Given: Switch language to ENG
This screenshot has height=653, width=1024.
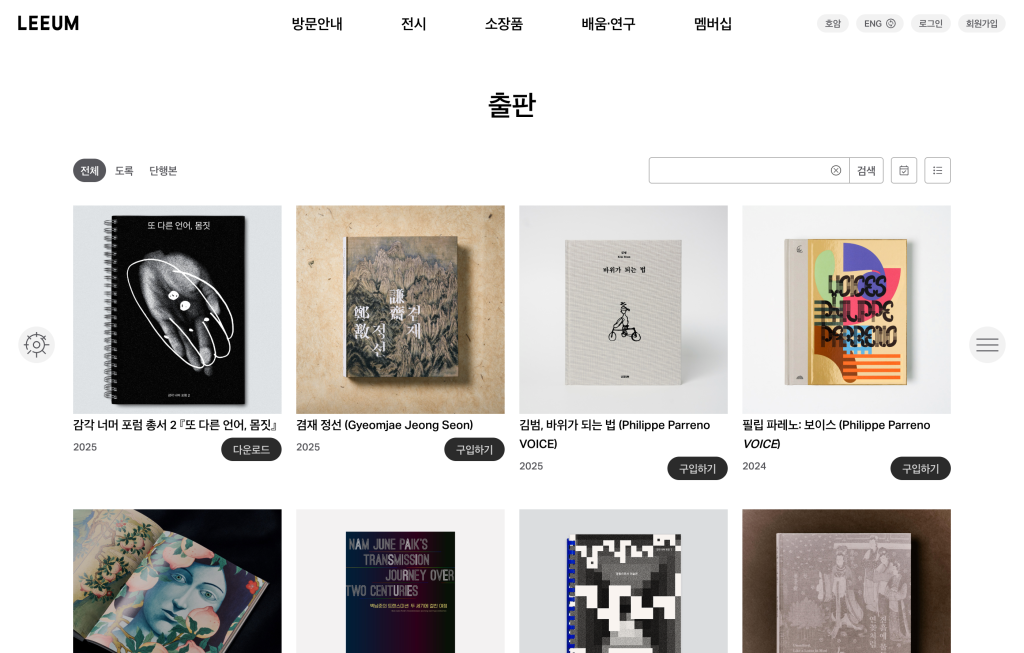Looking at the screenshot, I should 880,24.
